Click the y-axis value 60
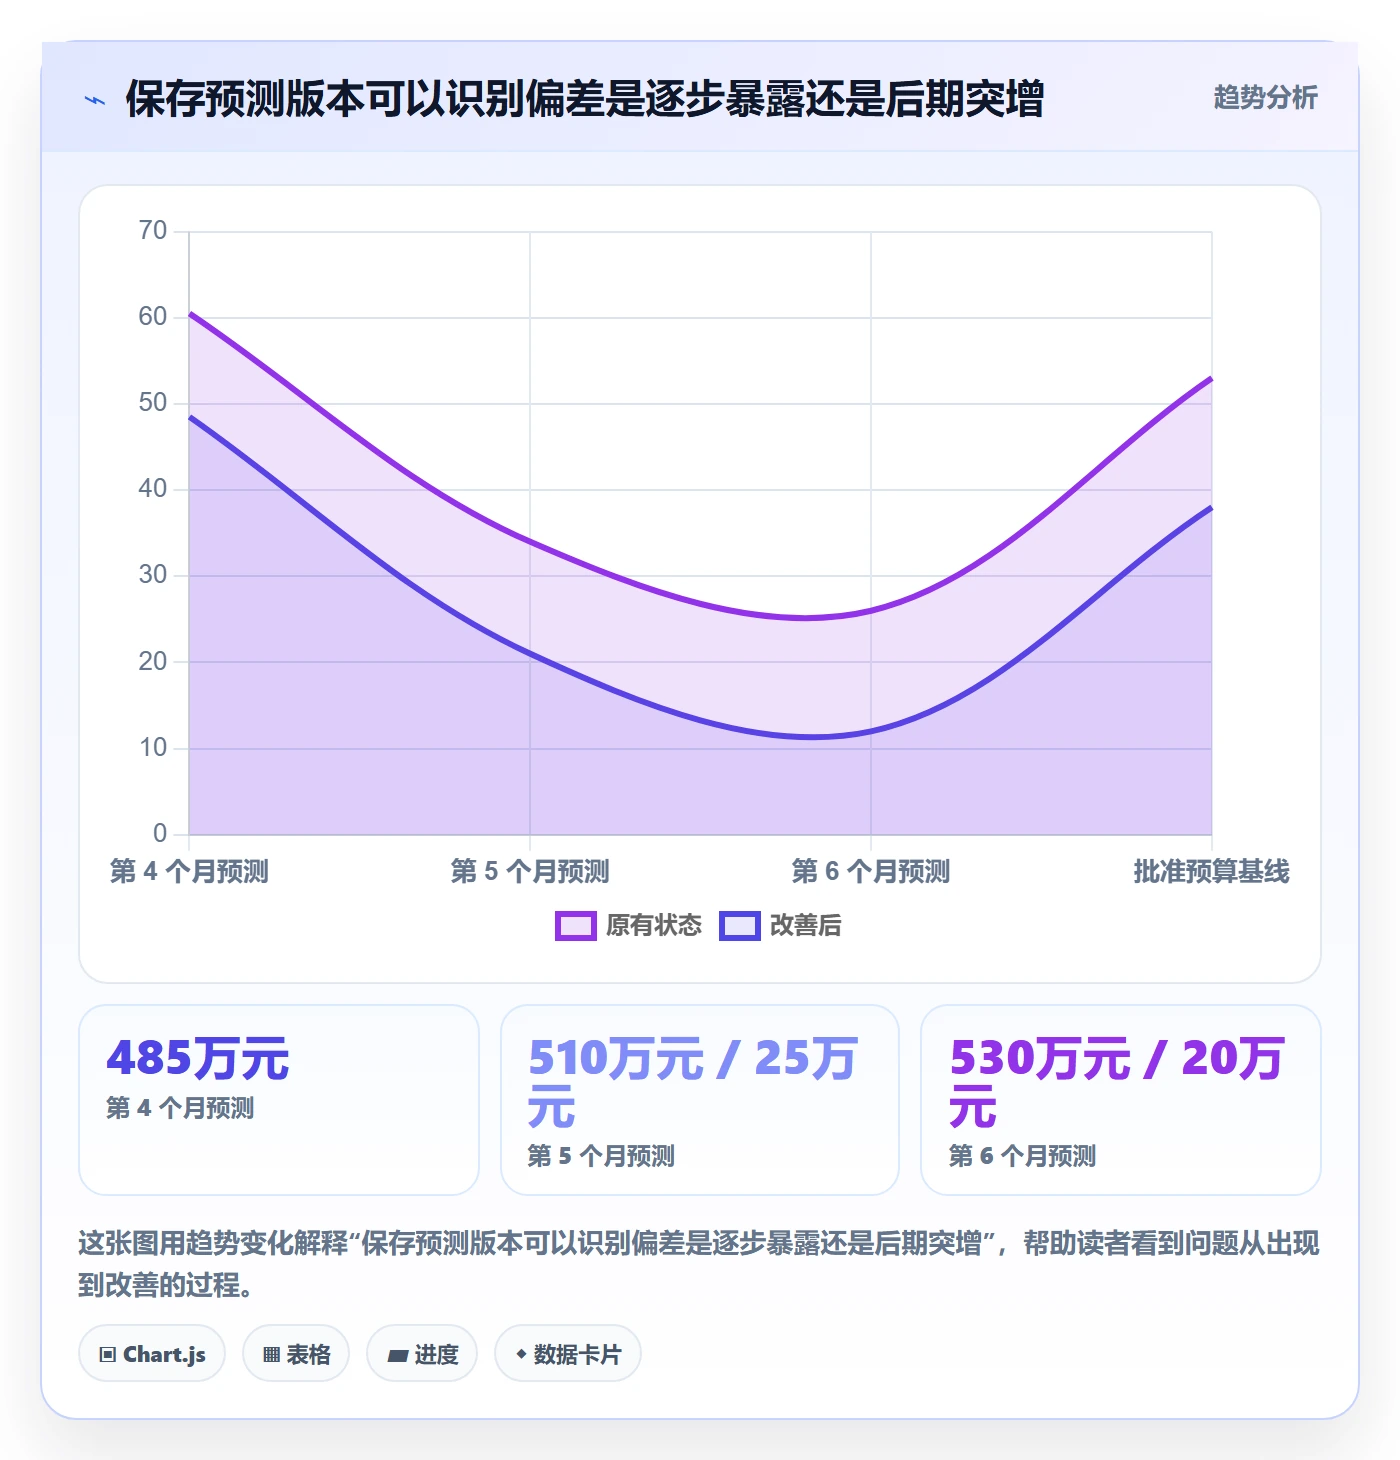The height and width of the screenshot is (1460, 1400). (x=153, y=317)
